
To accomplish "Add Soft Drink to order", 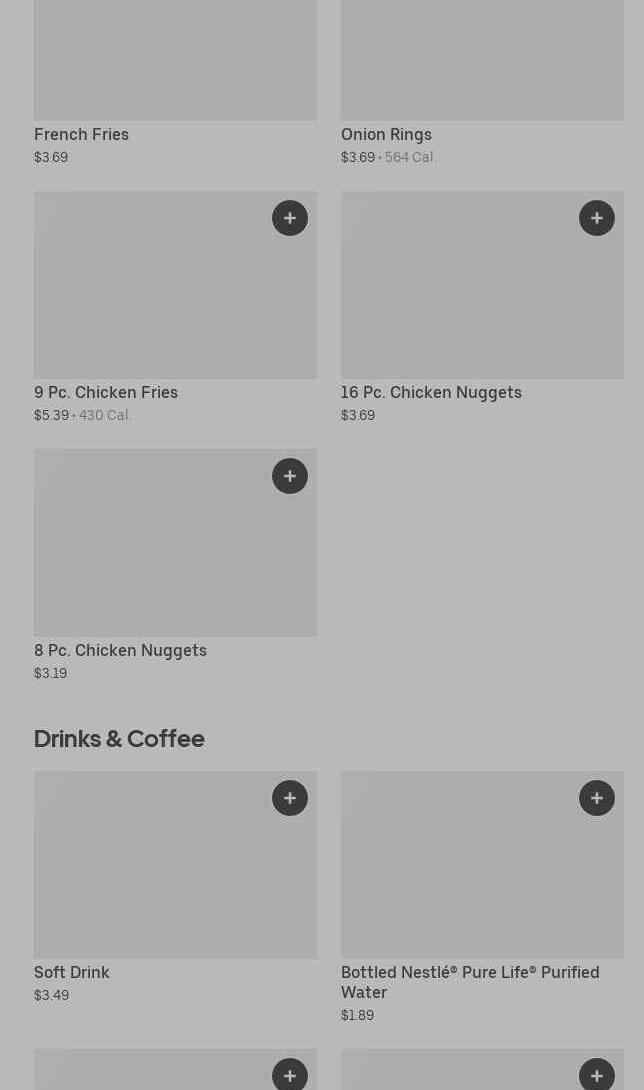I will point(290,798).
